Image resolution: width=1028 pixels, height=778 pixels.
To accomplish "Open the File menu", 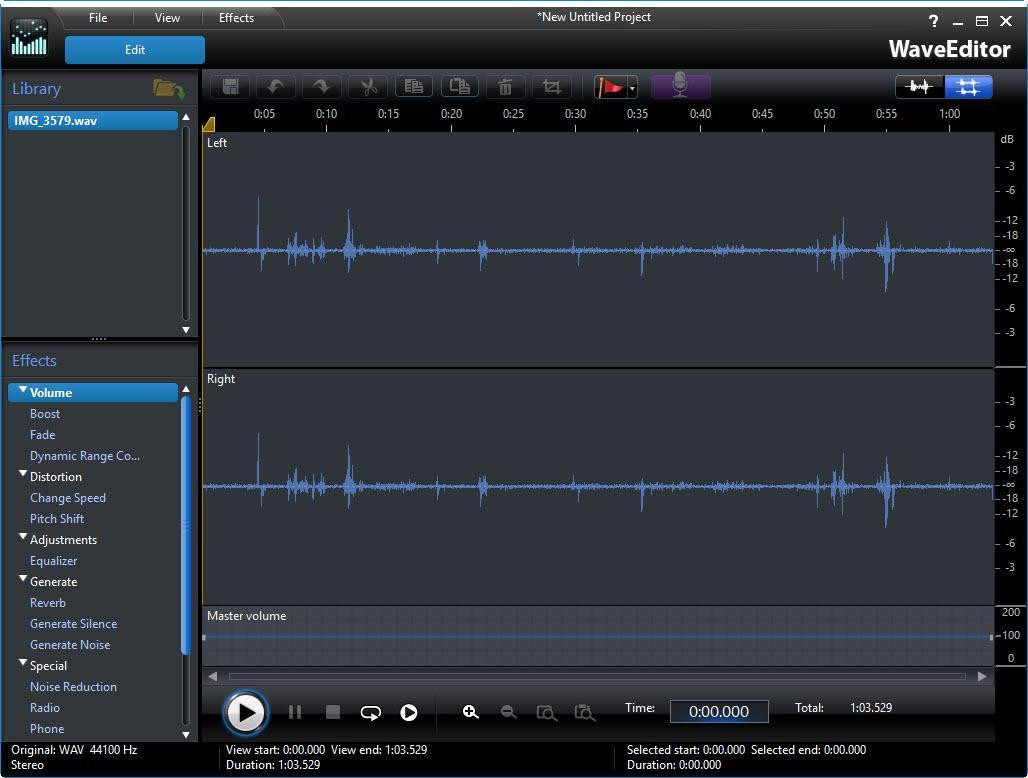I will click(97, 18).
